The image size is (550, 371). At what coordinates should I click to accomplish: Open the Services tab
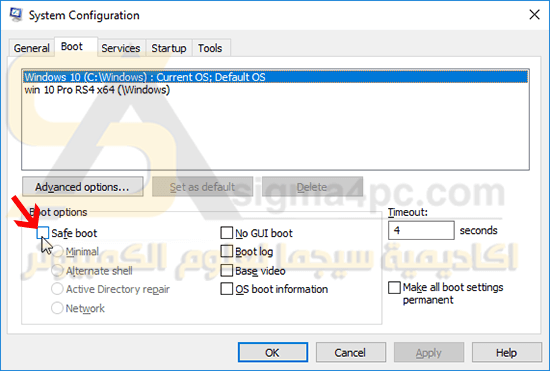coord(121,48)
